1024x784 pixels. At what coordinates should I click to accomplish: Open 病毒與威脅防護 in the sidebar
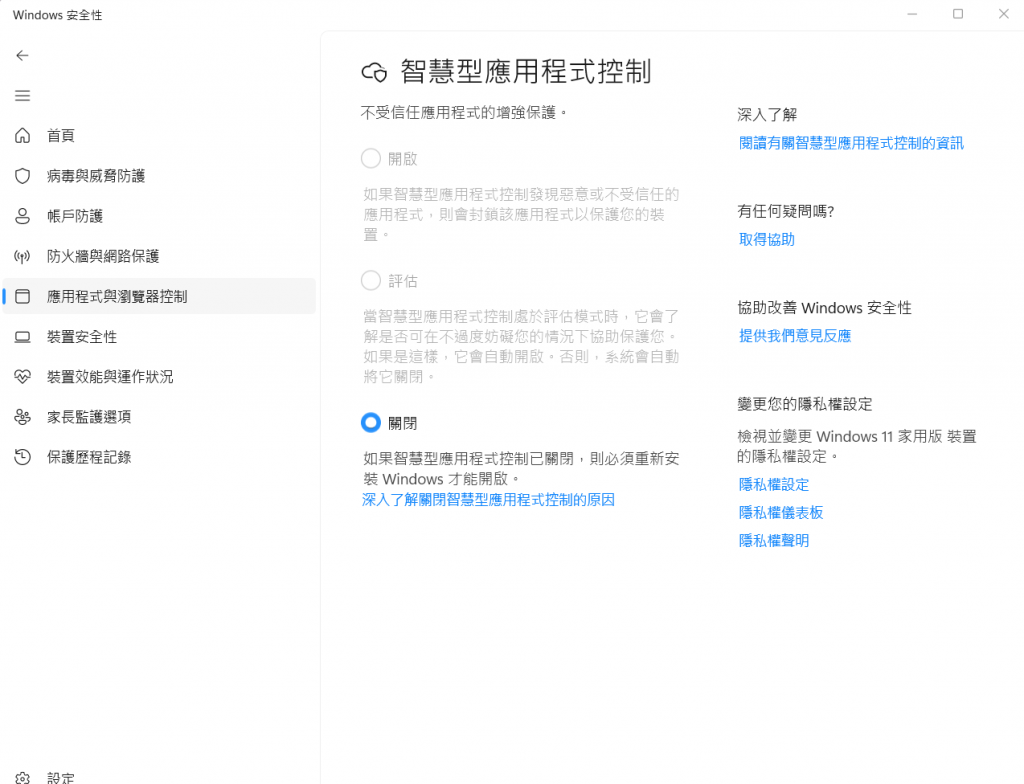[x=159, y=176]
